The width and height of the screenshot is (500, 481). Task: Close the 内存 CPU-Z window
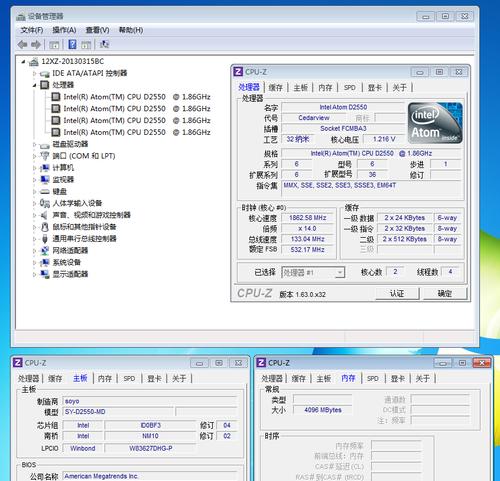(481, 363)
